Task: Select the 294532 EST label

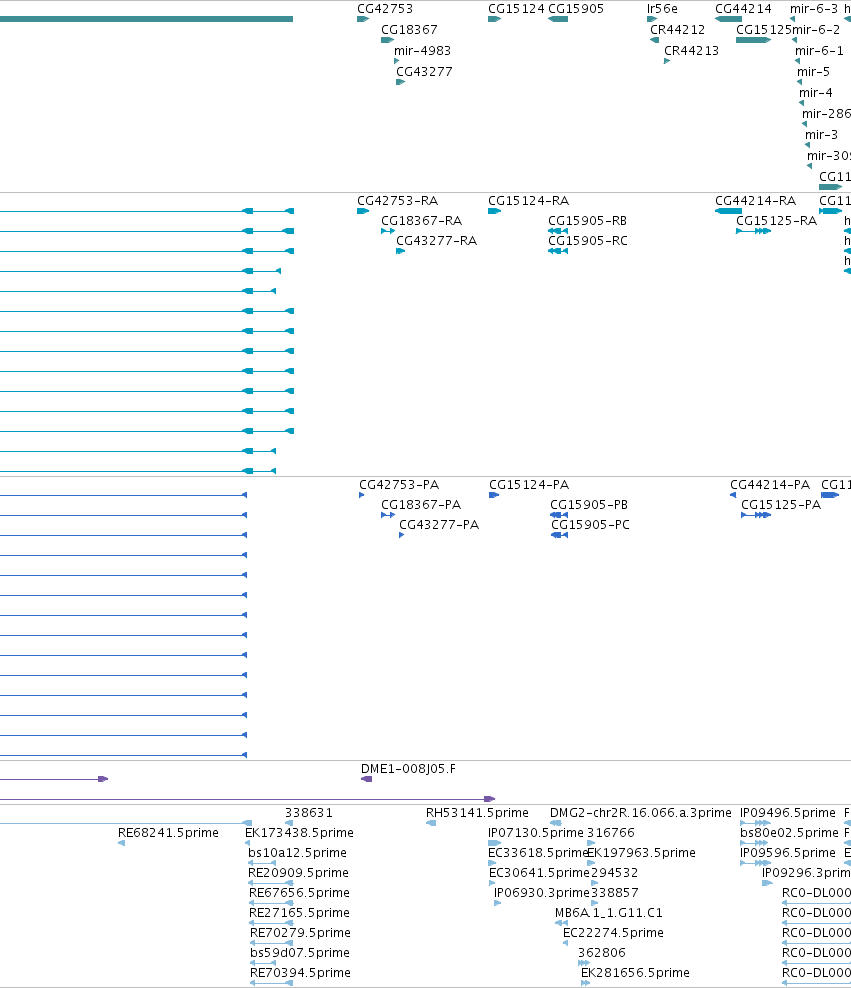Action: 614,873
